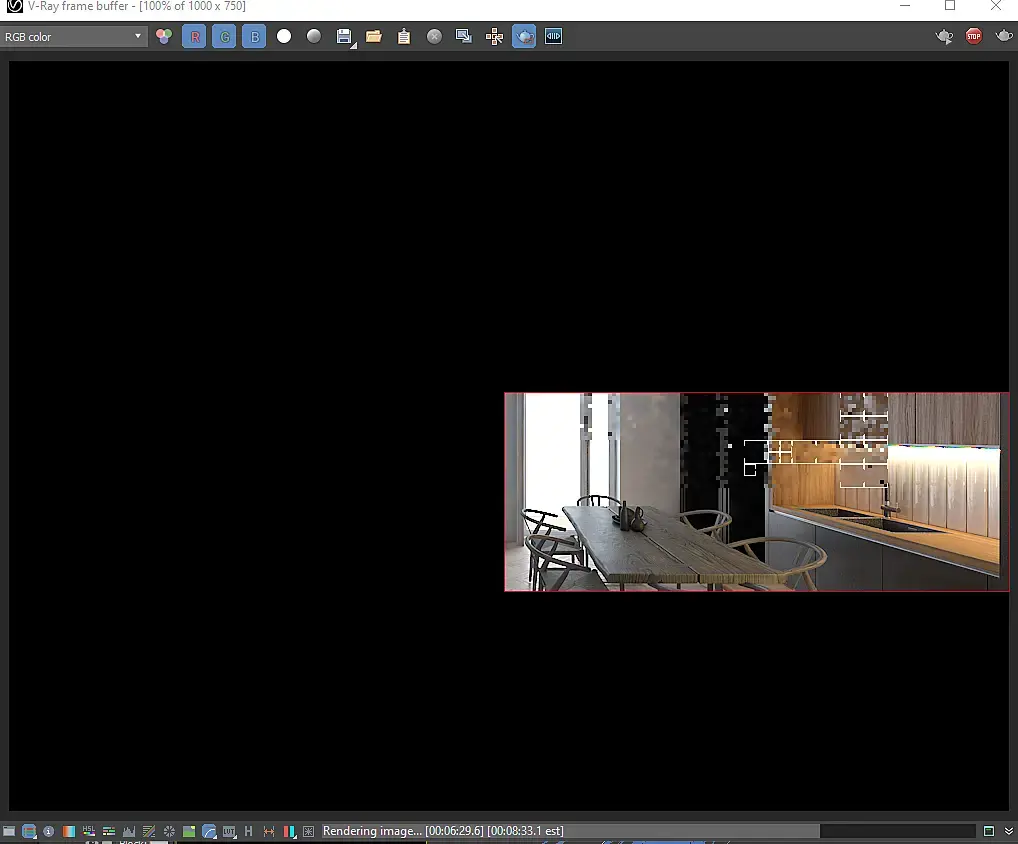Toggle the region render teapot button
1018x844 pixels.
point(524,36)
